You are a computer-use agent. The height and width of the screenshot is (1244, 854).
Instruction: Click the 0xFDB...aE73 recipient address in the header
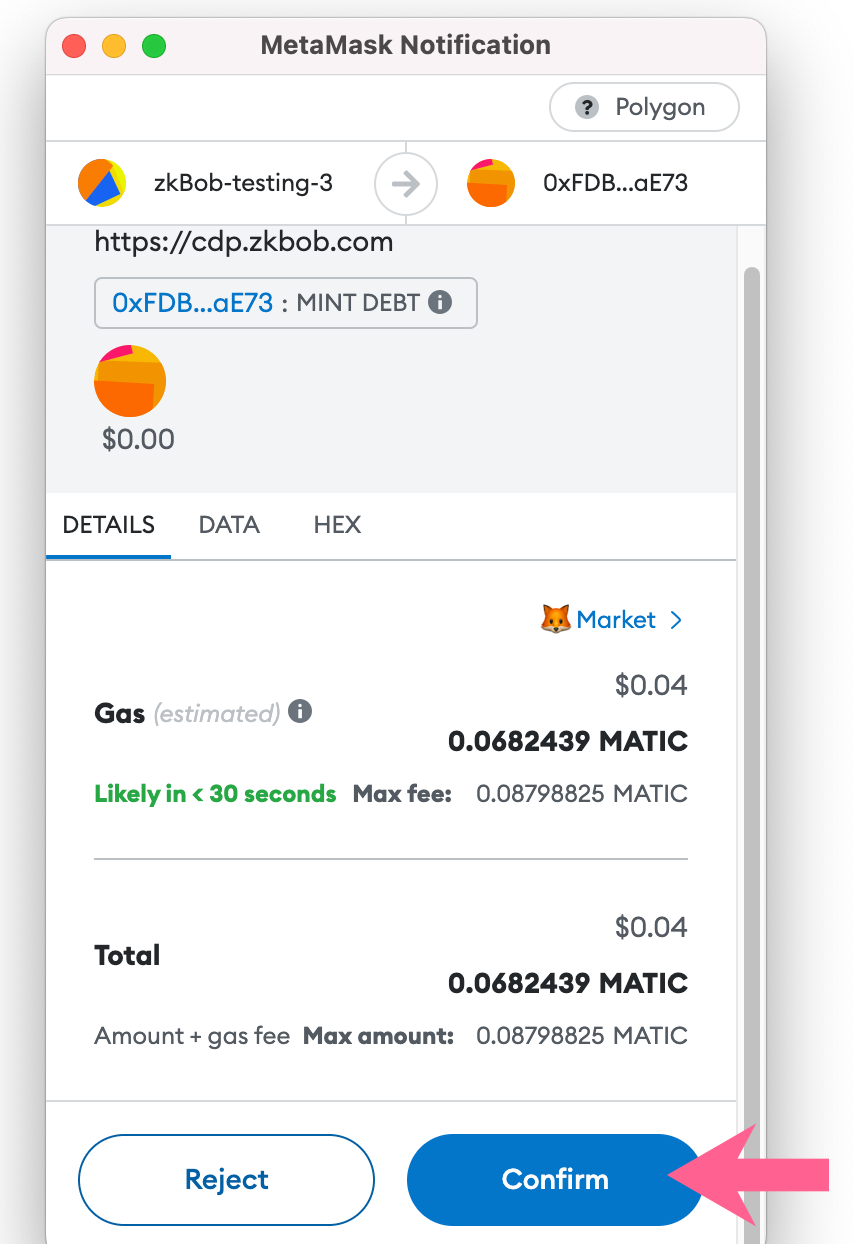(615, 183)
